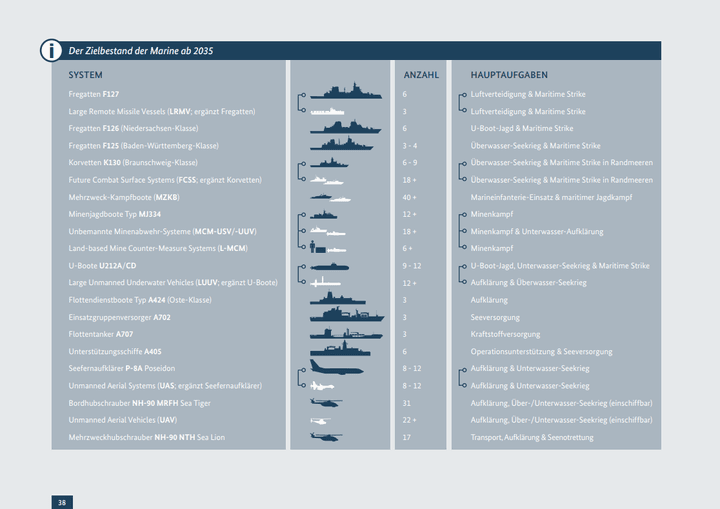Click the MZKB combat boats silhouette
This screenshot has width=720, height=509.
(331, 198)
